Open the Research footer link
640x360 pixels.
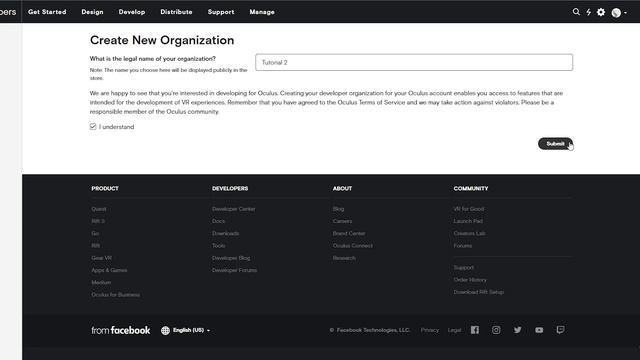344,258
